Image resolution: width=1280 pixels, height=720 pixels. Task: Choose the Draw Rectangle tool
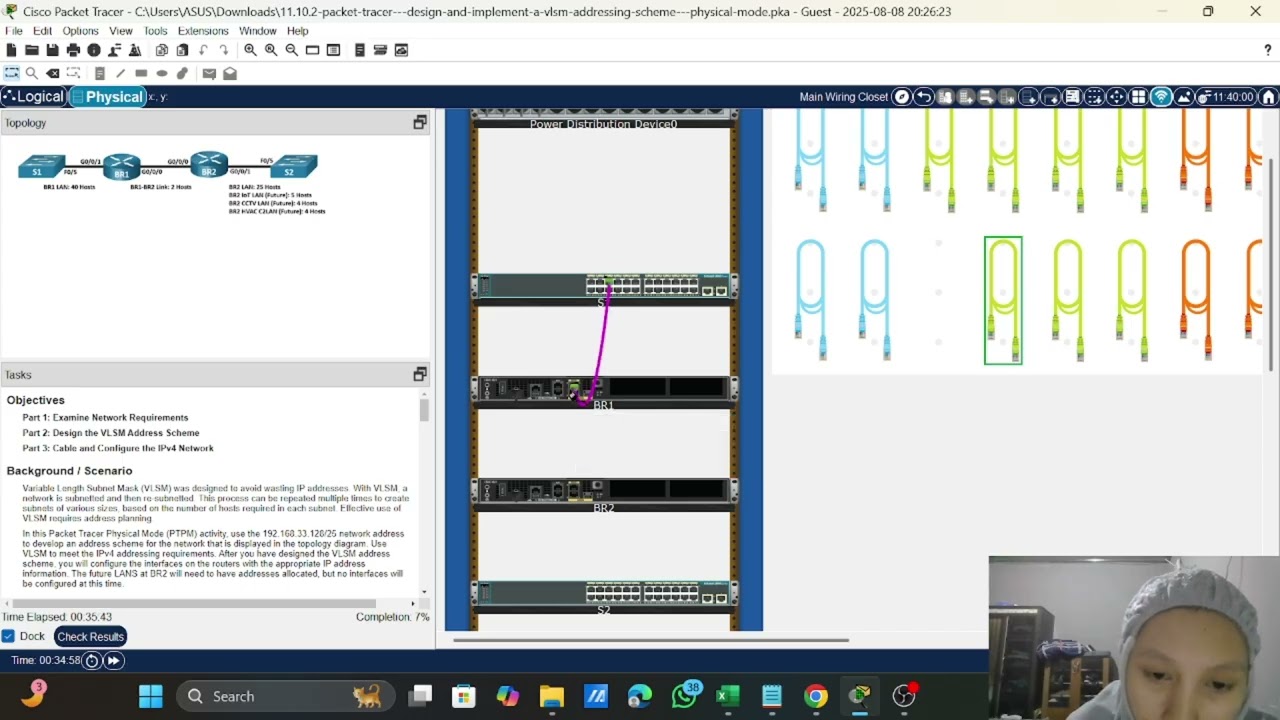pos(141,73)
